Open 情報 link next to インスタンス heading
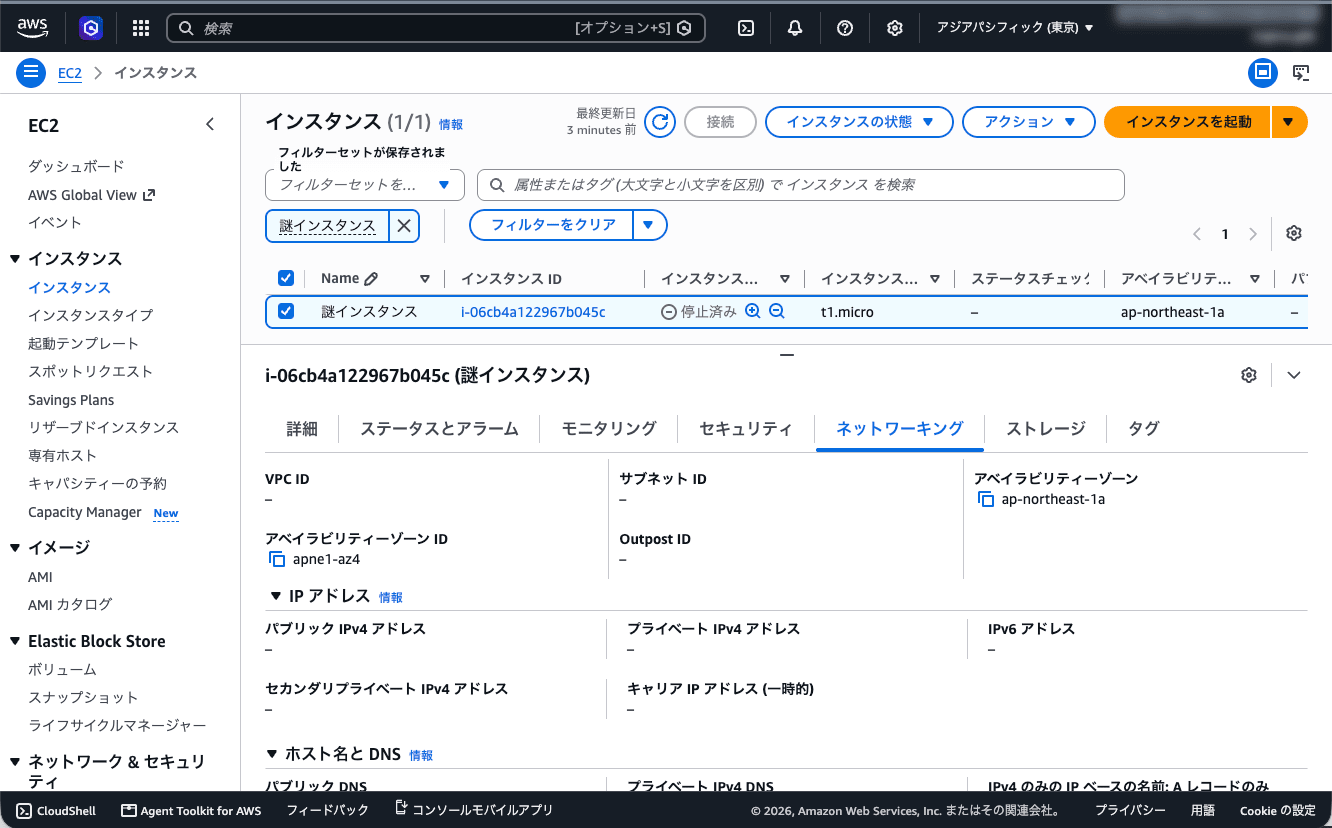Viewport: 1332px width, 828px height. [451, 125]
